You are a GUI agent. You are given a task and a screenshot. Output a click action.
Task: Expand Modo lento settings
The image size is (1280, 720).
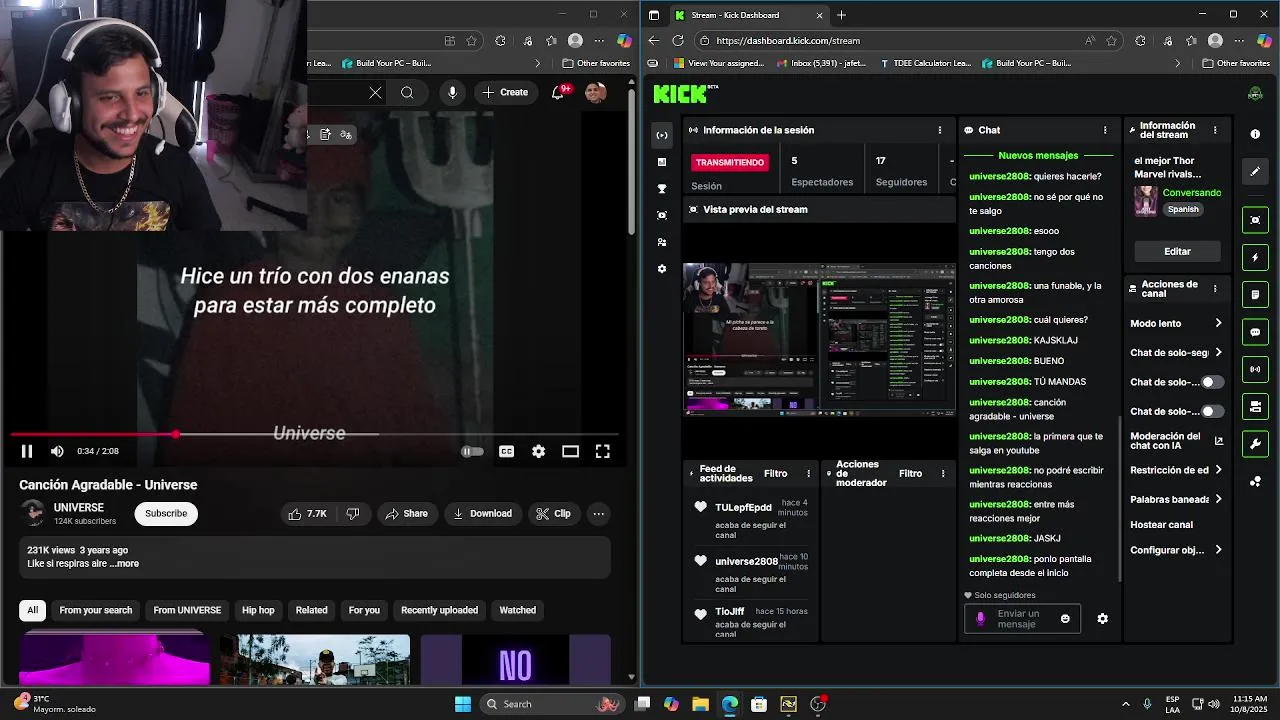point(1176,323)
